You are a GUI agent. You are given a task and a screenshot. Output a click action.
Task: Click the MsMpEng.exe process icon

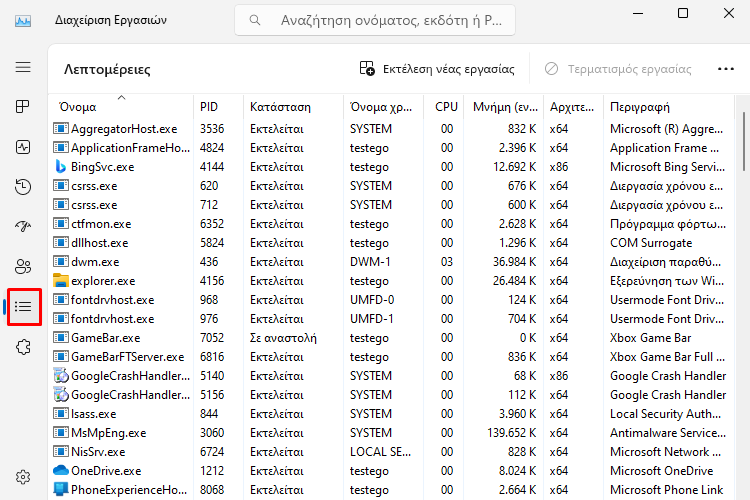point(61,433)
